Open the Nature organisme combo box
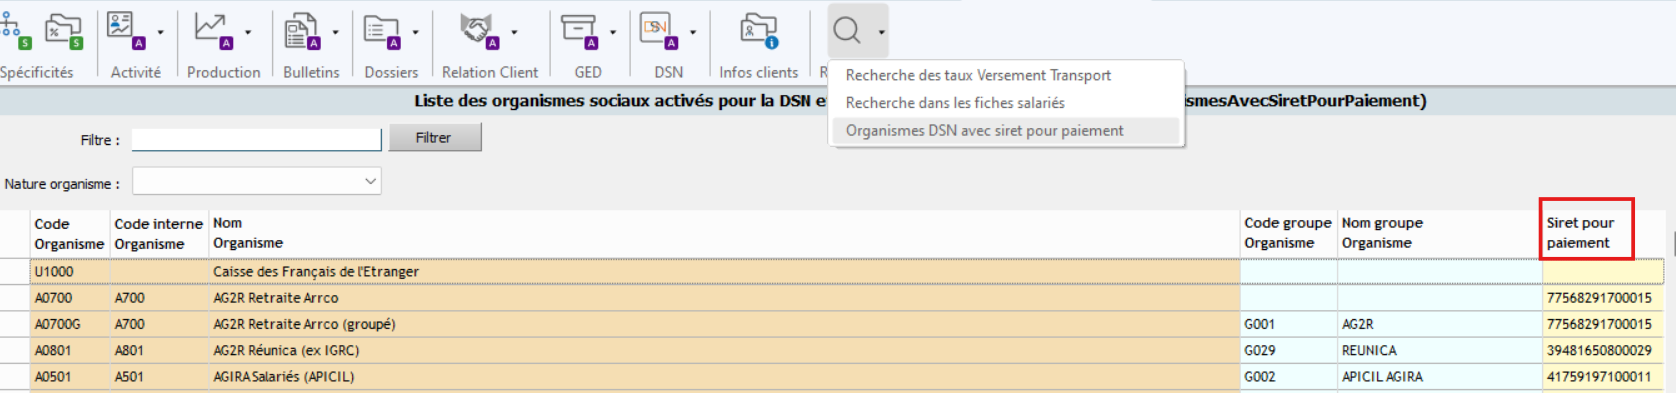Viewport: 1676px width, 393px height. tap(257, 181)
